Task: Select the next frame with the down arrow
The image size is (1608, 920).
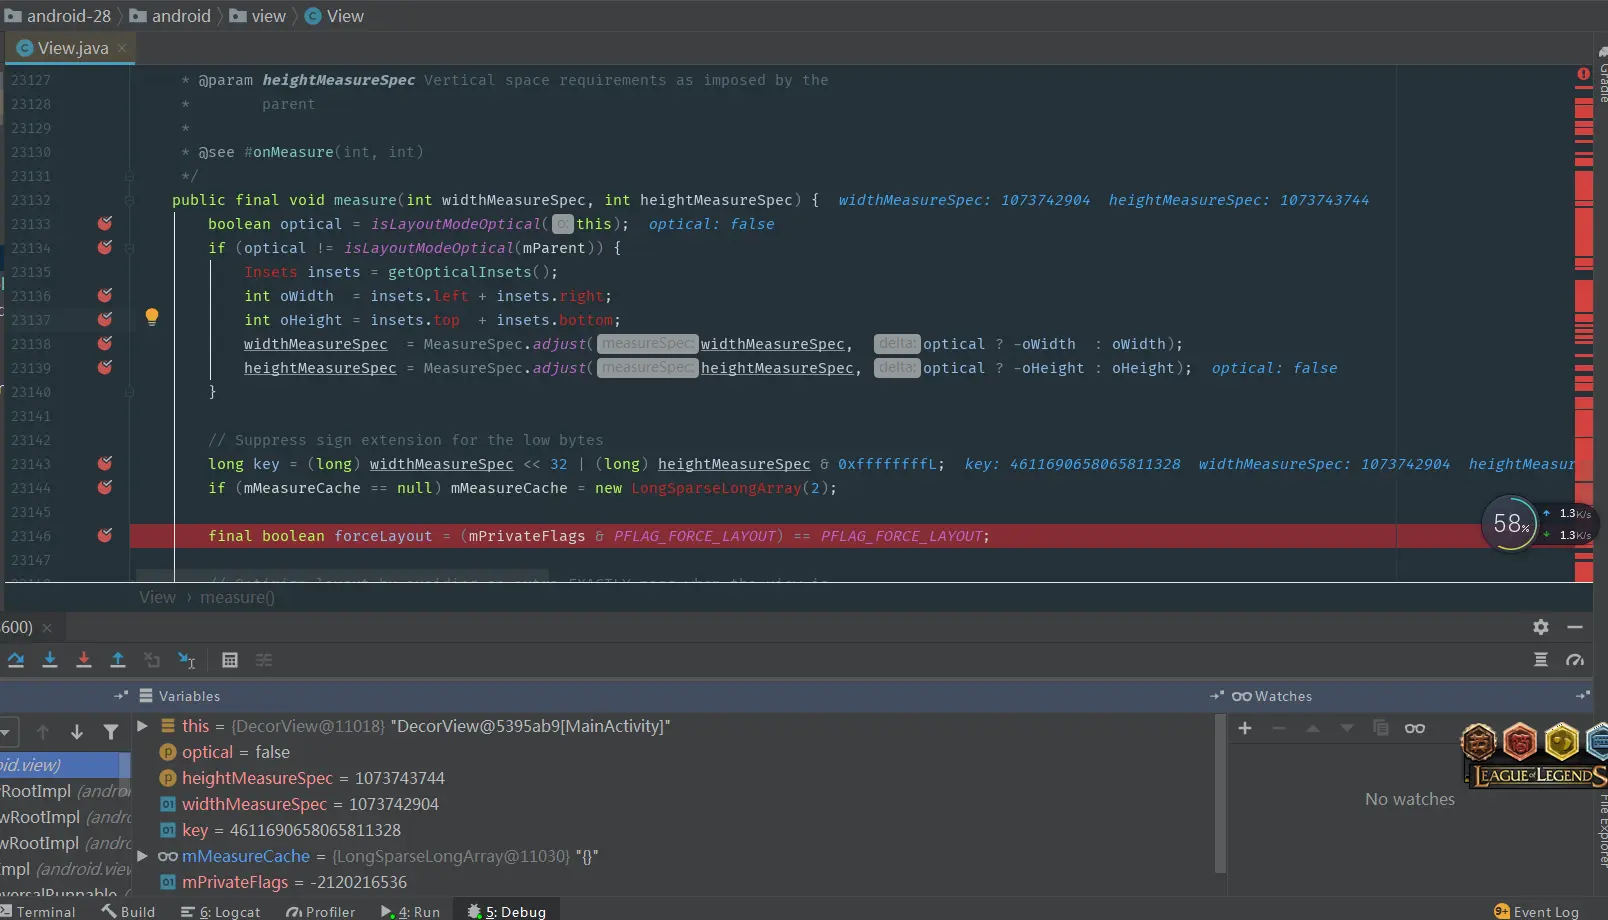Action: click(x=77, y=732)
